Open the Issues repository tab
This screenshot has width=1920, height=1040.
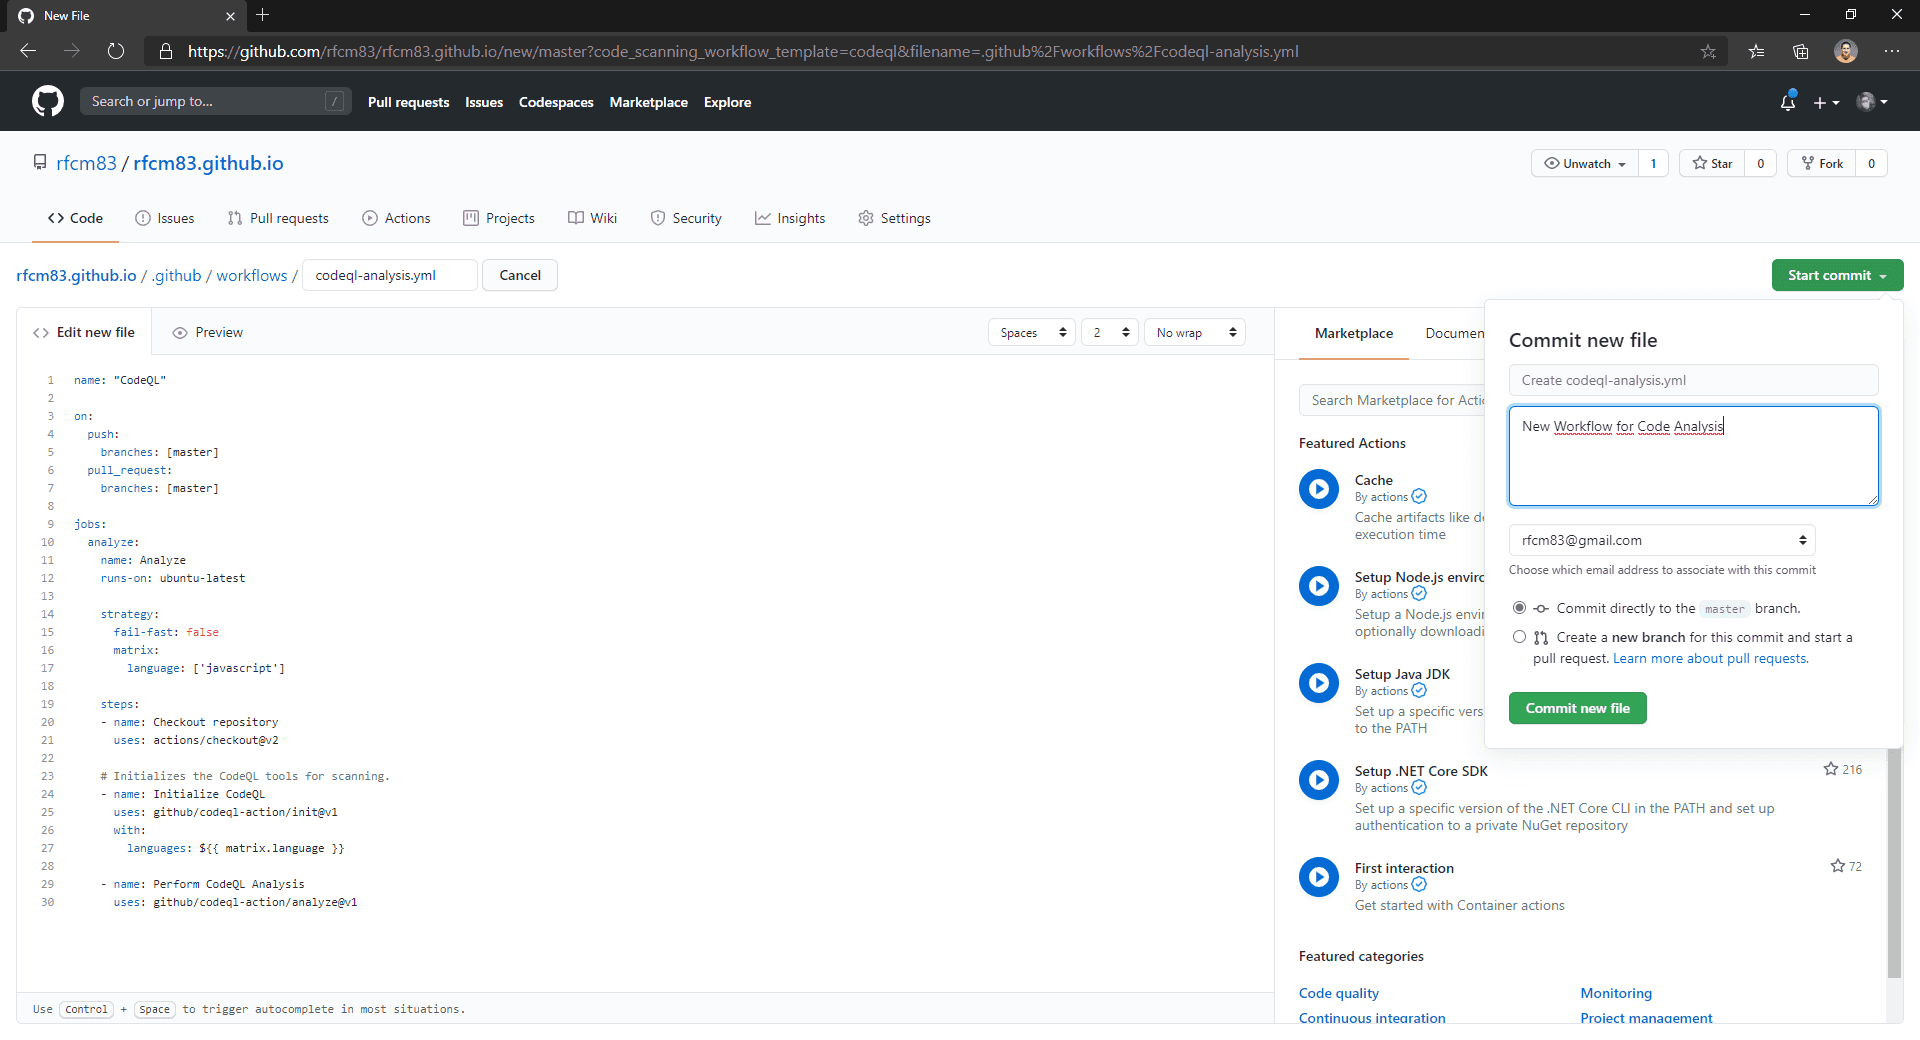(x=165, y=218)
